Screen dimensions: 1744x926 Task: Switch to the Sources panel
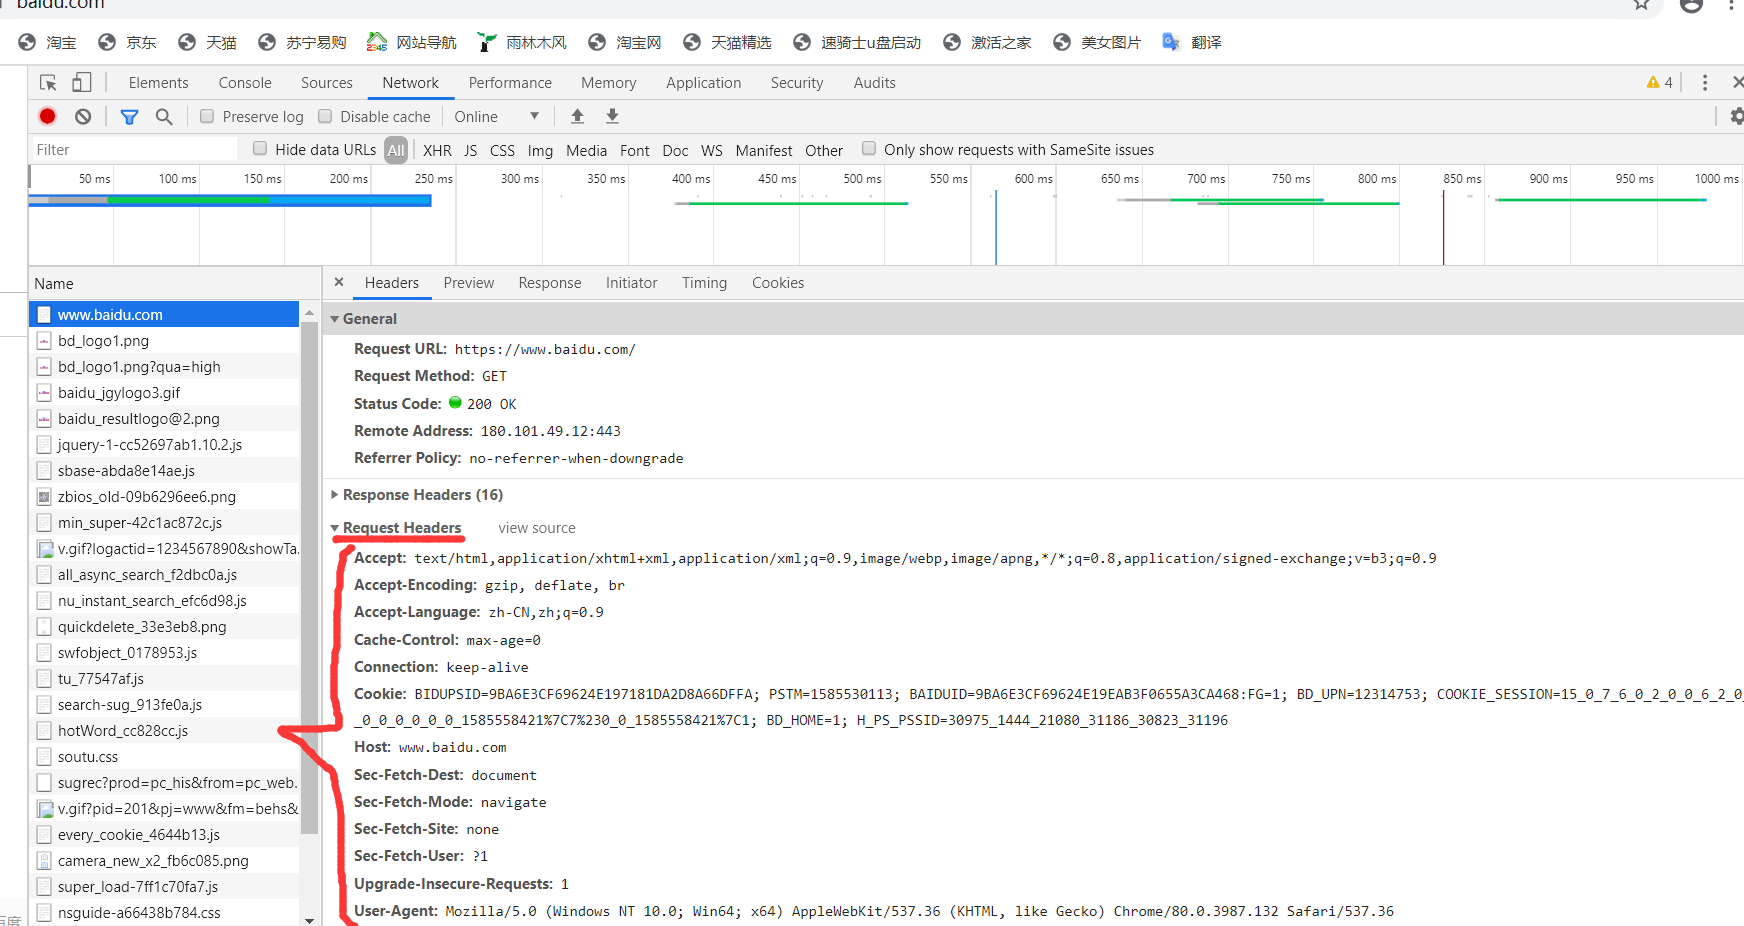327,83
